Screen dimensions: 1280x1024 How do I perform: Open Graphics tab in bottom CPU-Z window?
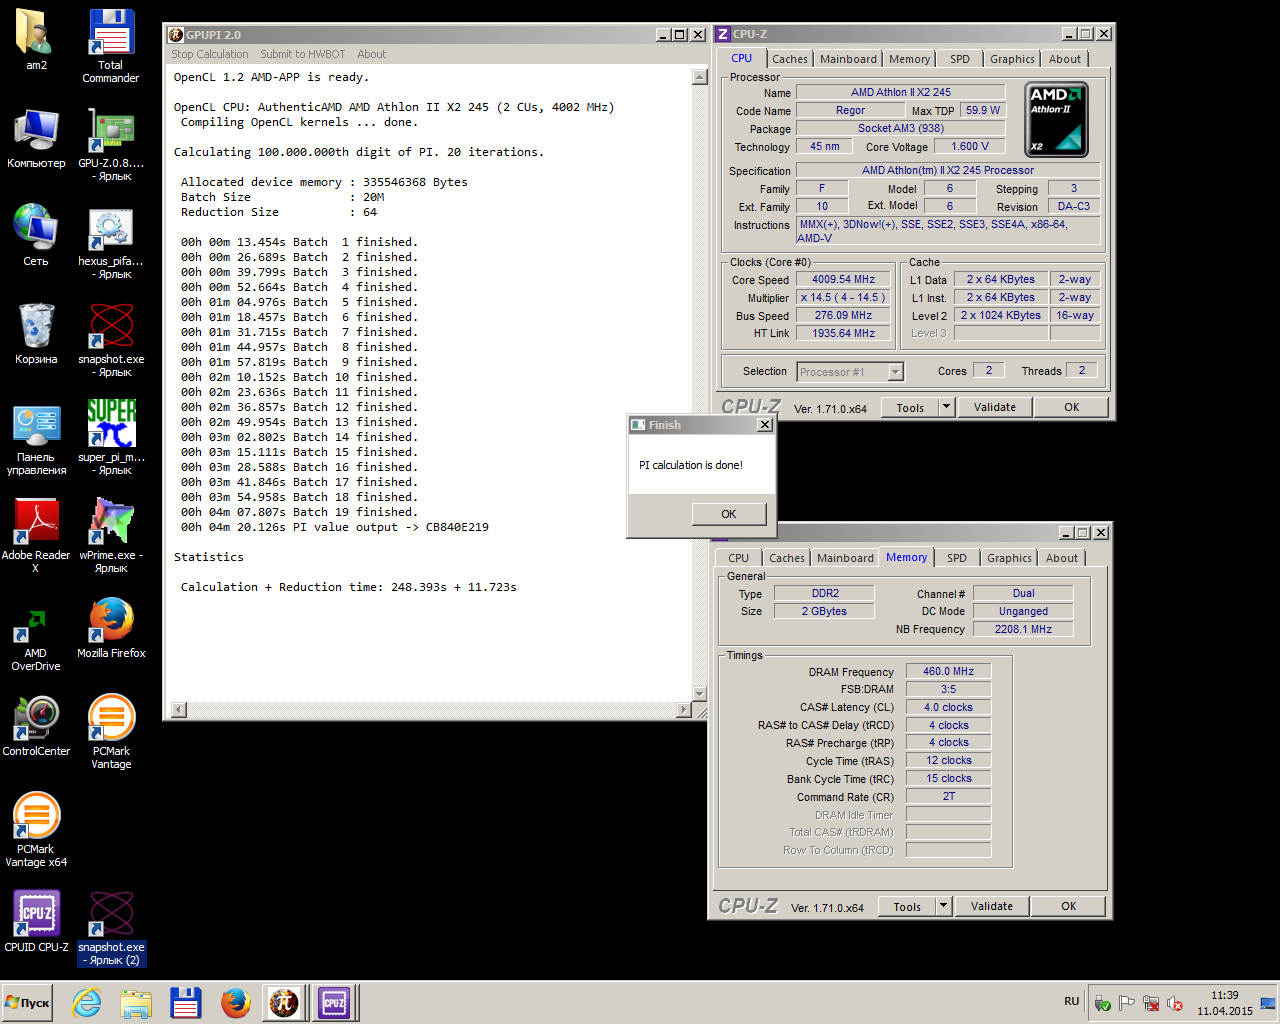pos(1009,558)
